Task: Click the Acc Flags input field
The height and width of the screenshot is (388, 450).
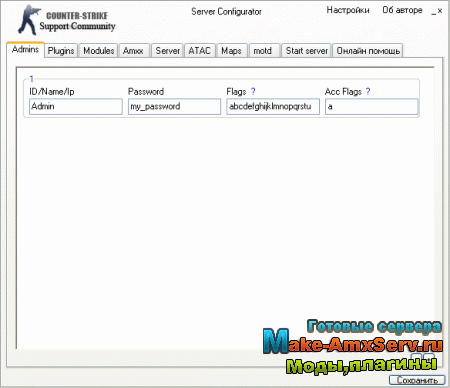Action: tap(371, 106)
